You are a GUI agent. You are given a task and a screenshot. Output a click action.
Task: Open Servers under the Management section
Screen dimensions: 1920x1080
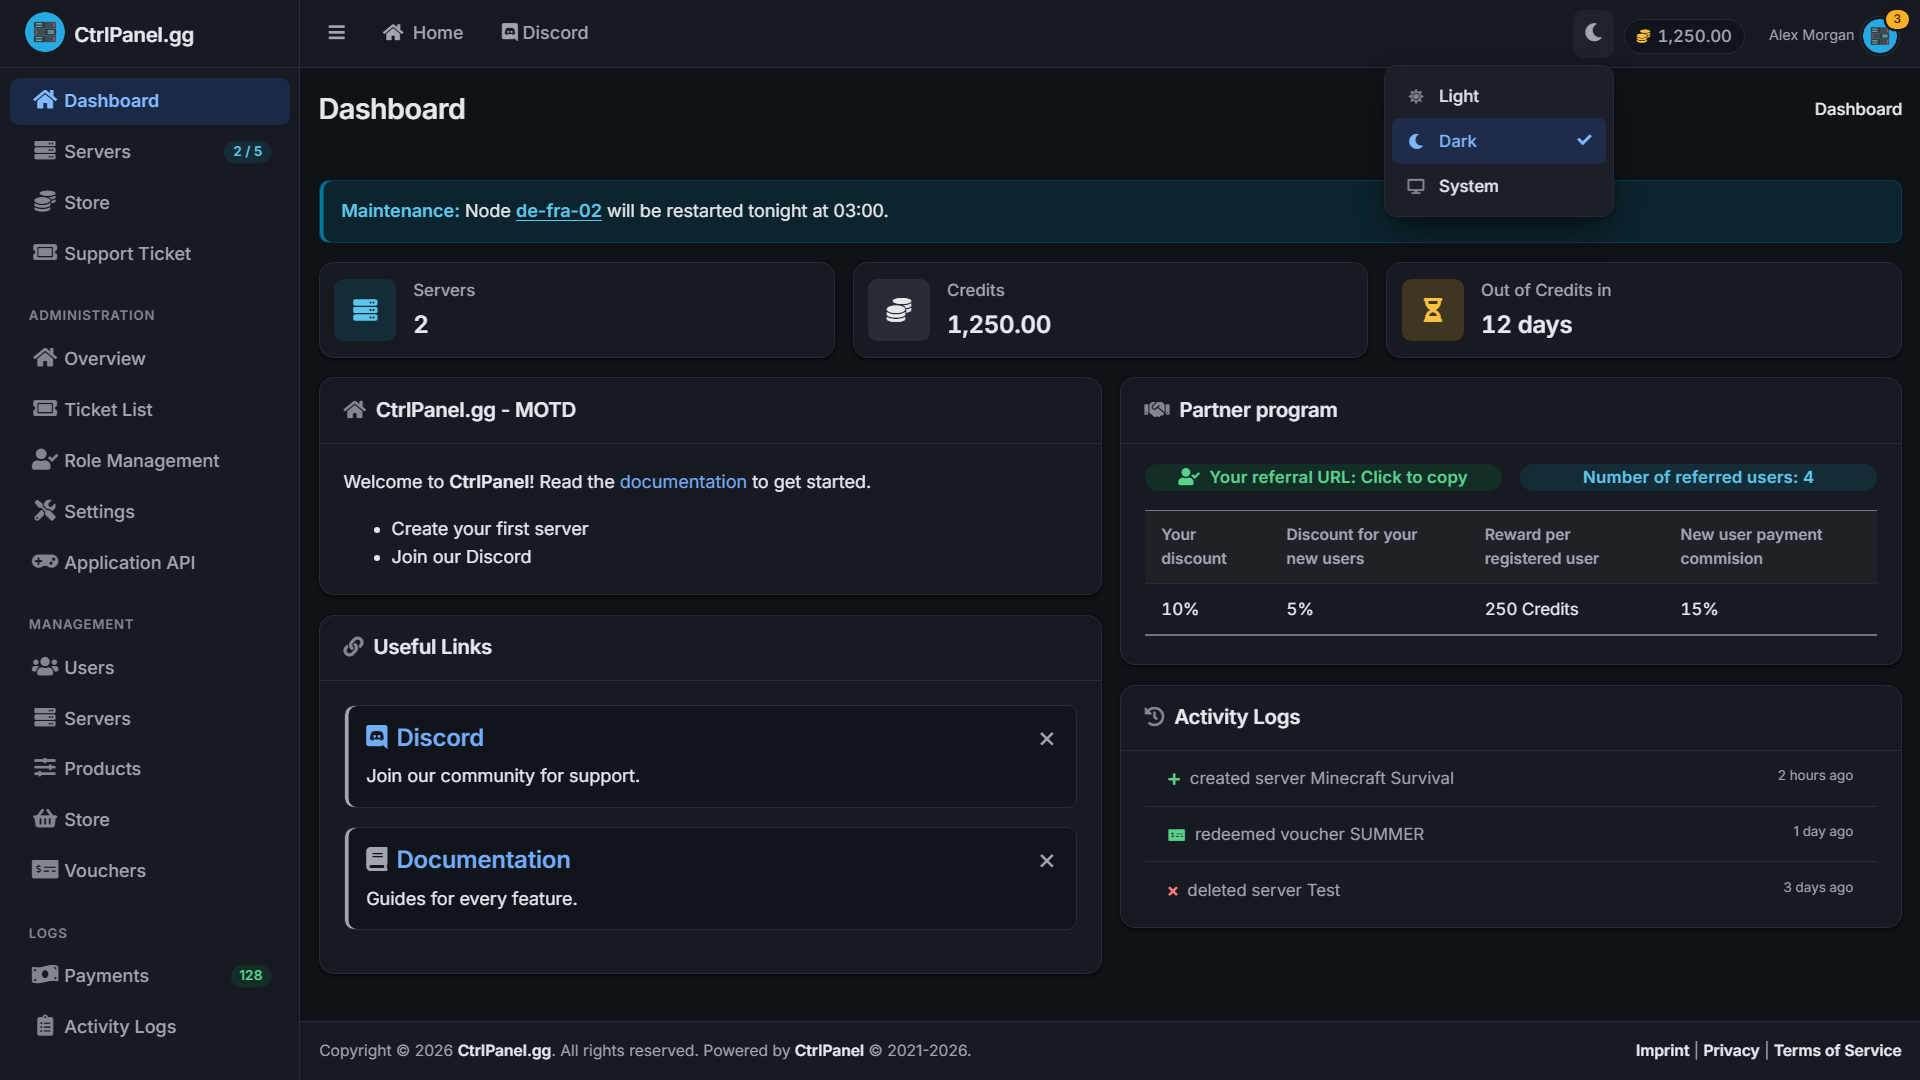pos(150,719)
